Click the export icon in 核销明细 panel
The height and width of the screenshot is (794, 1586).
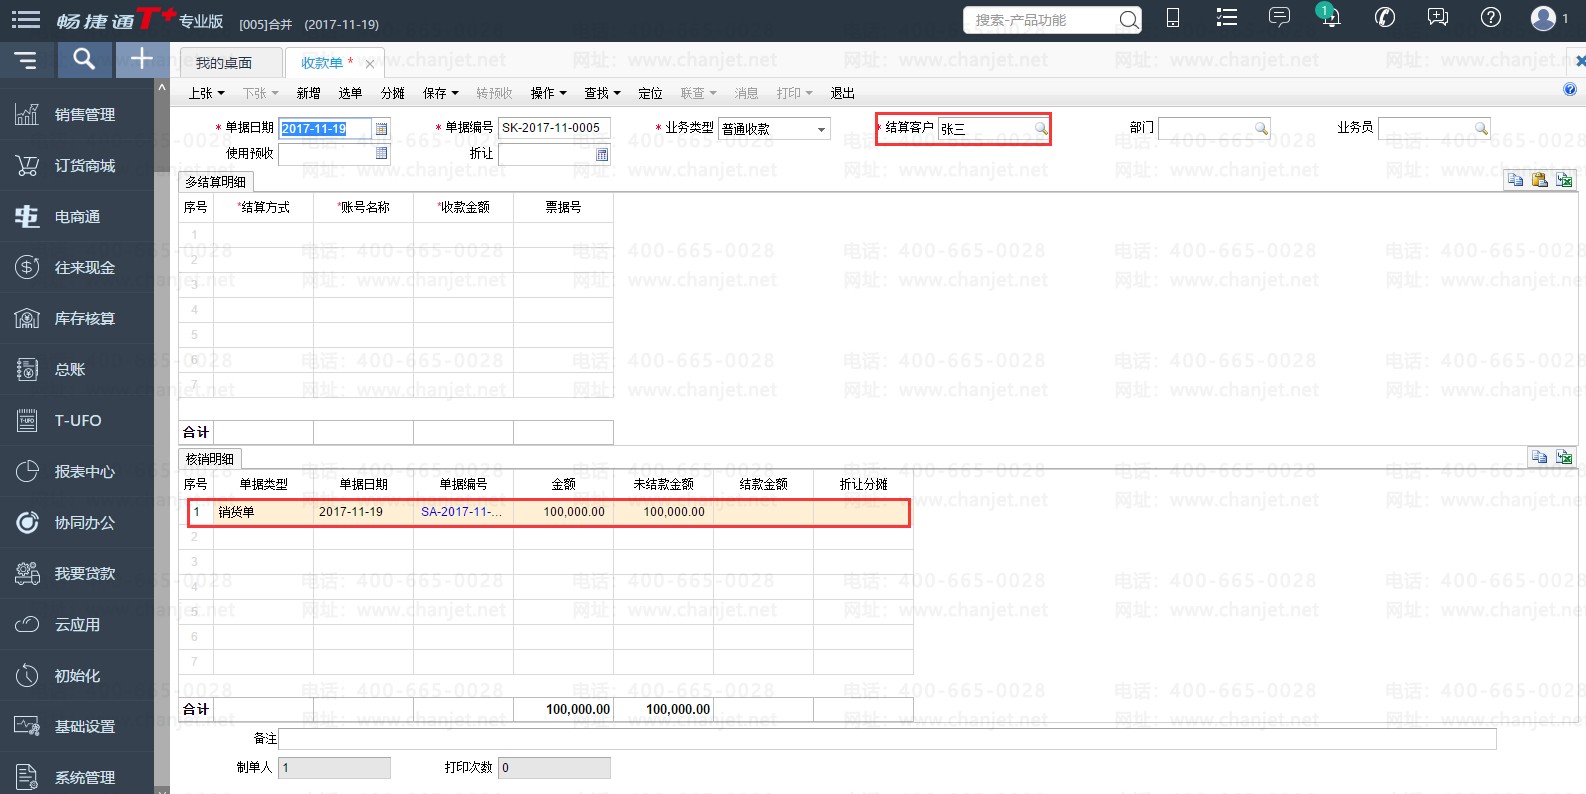(1564, 457)
